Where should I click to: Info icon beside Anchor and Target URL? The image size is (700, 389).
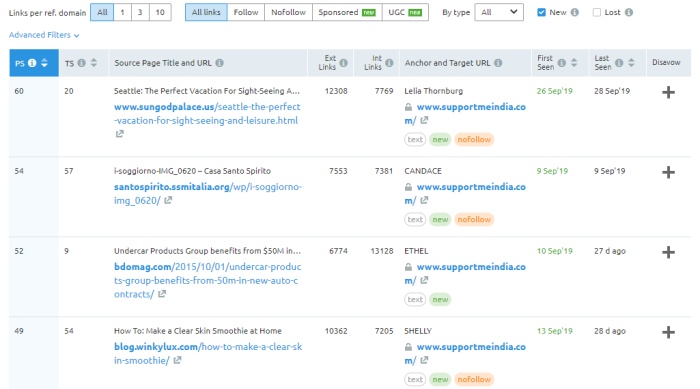[x=498, y=63]
